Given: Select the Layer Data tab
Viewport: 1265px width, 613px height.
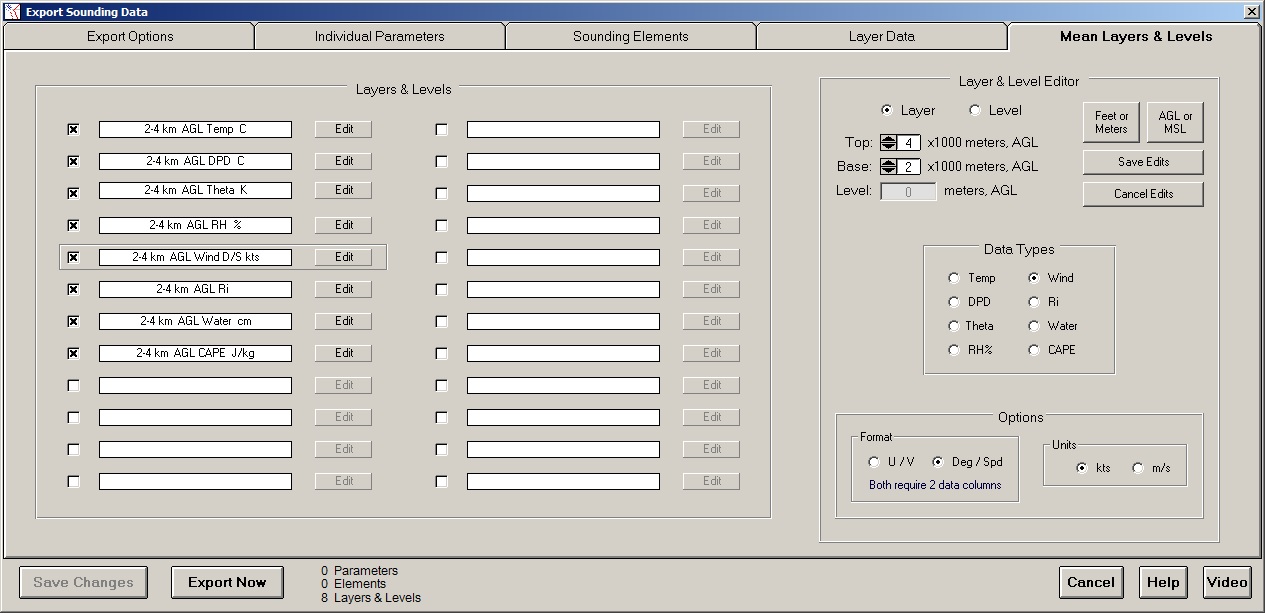Looking at the screenshot, I should pos(881,36).
